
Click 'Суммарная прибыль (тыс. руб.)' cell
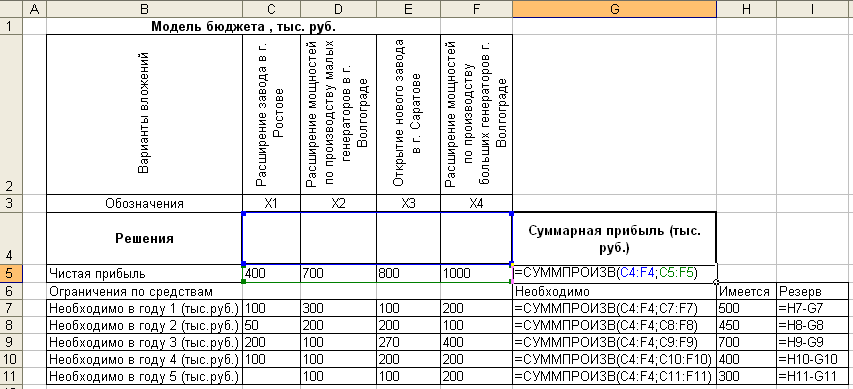[614, 238]
